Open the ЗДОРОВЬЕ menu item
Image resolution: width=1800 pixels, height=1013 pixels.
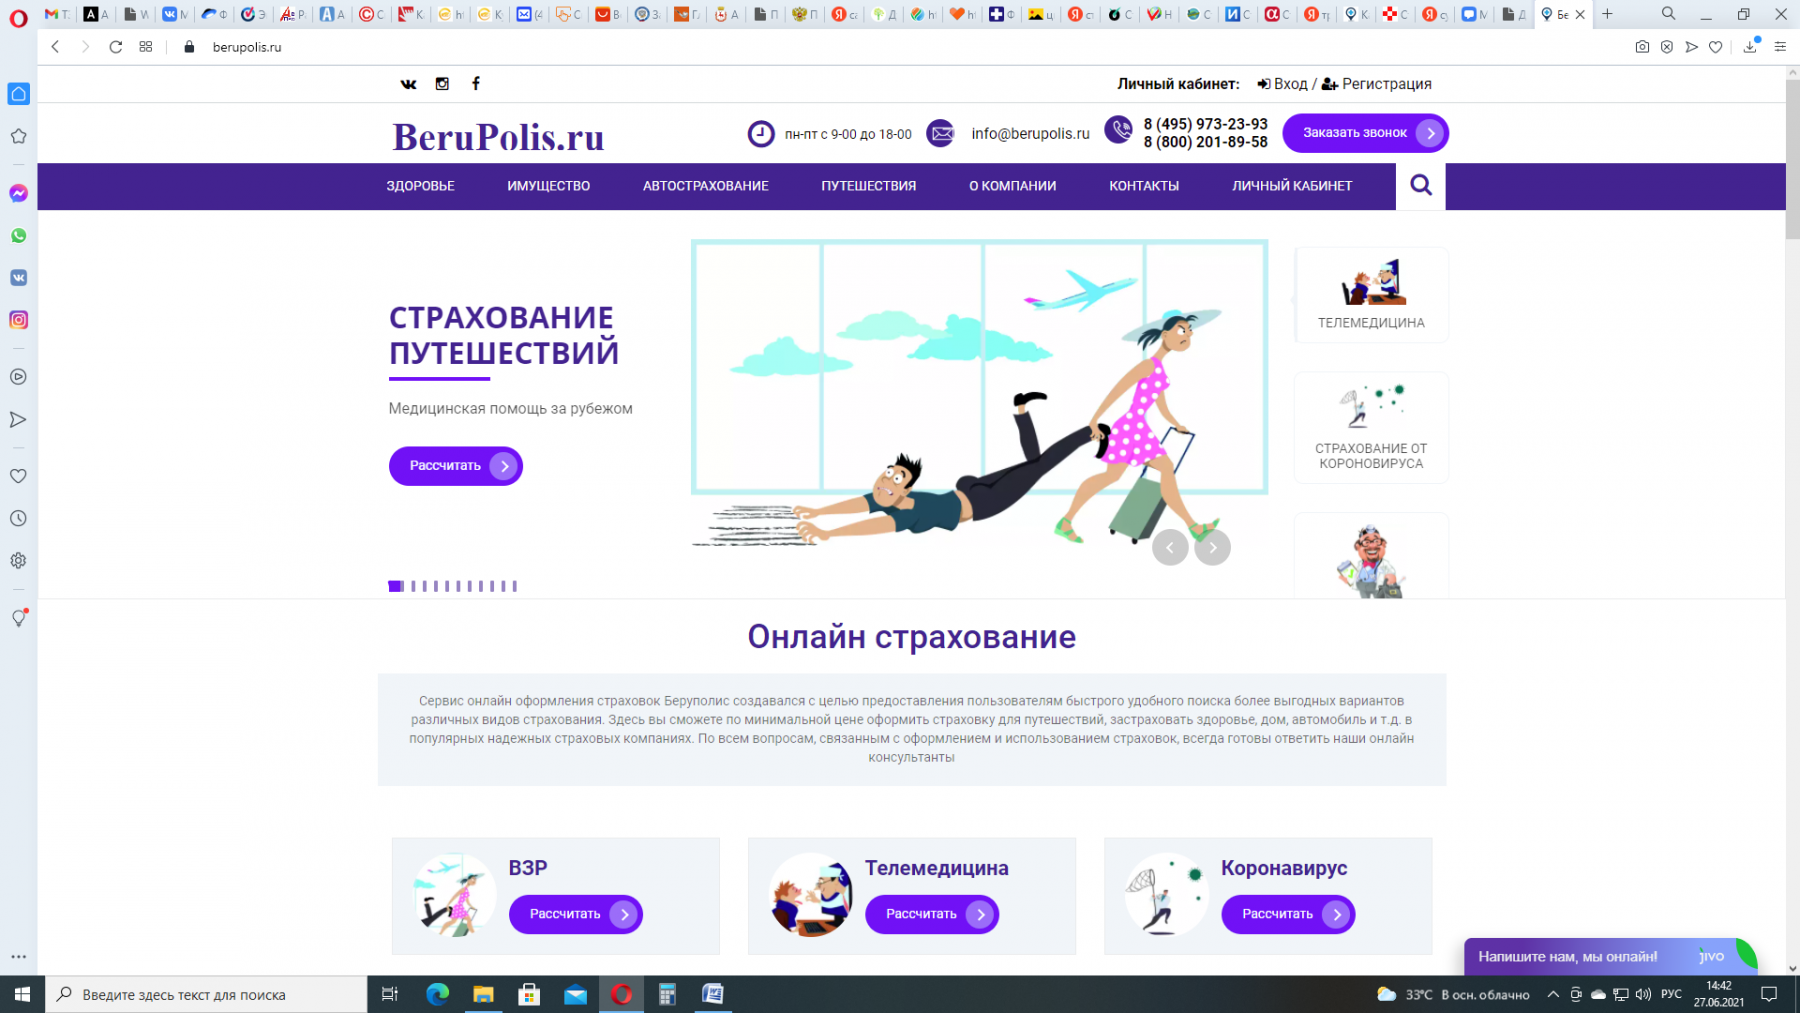click(420, 186)
